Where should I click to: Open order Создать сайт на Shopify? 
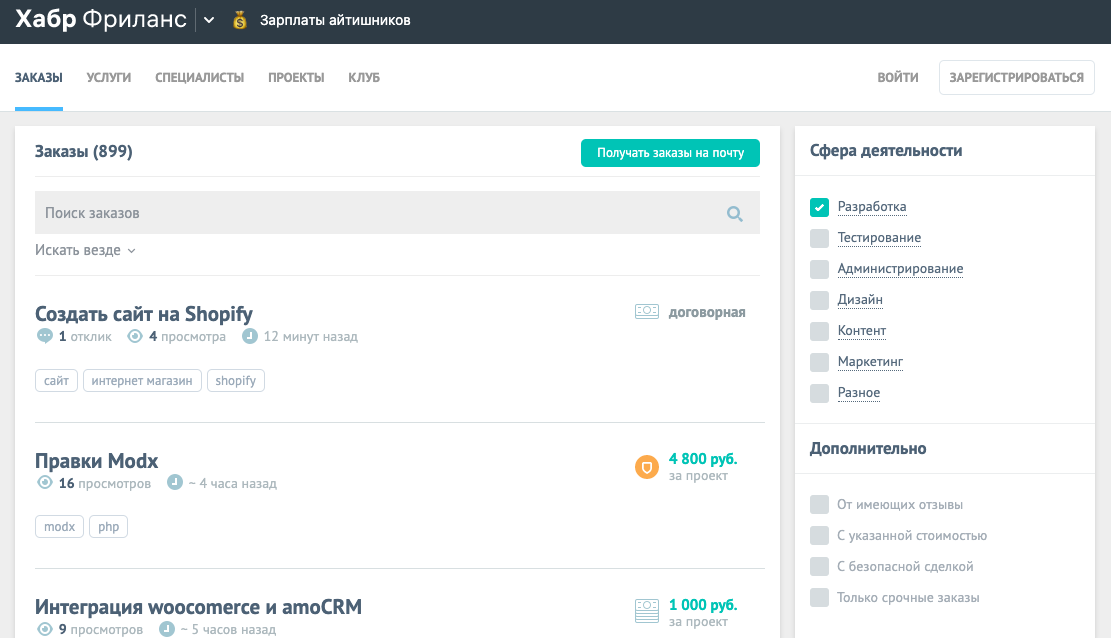click(x=144, y=313)
